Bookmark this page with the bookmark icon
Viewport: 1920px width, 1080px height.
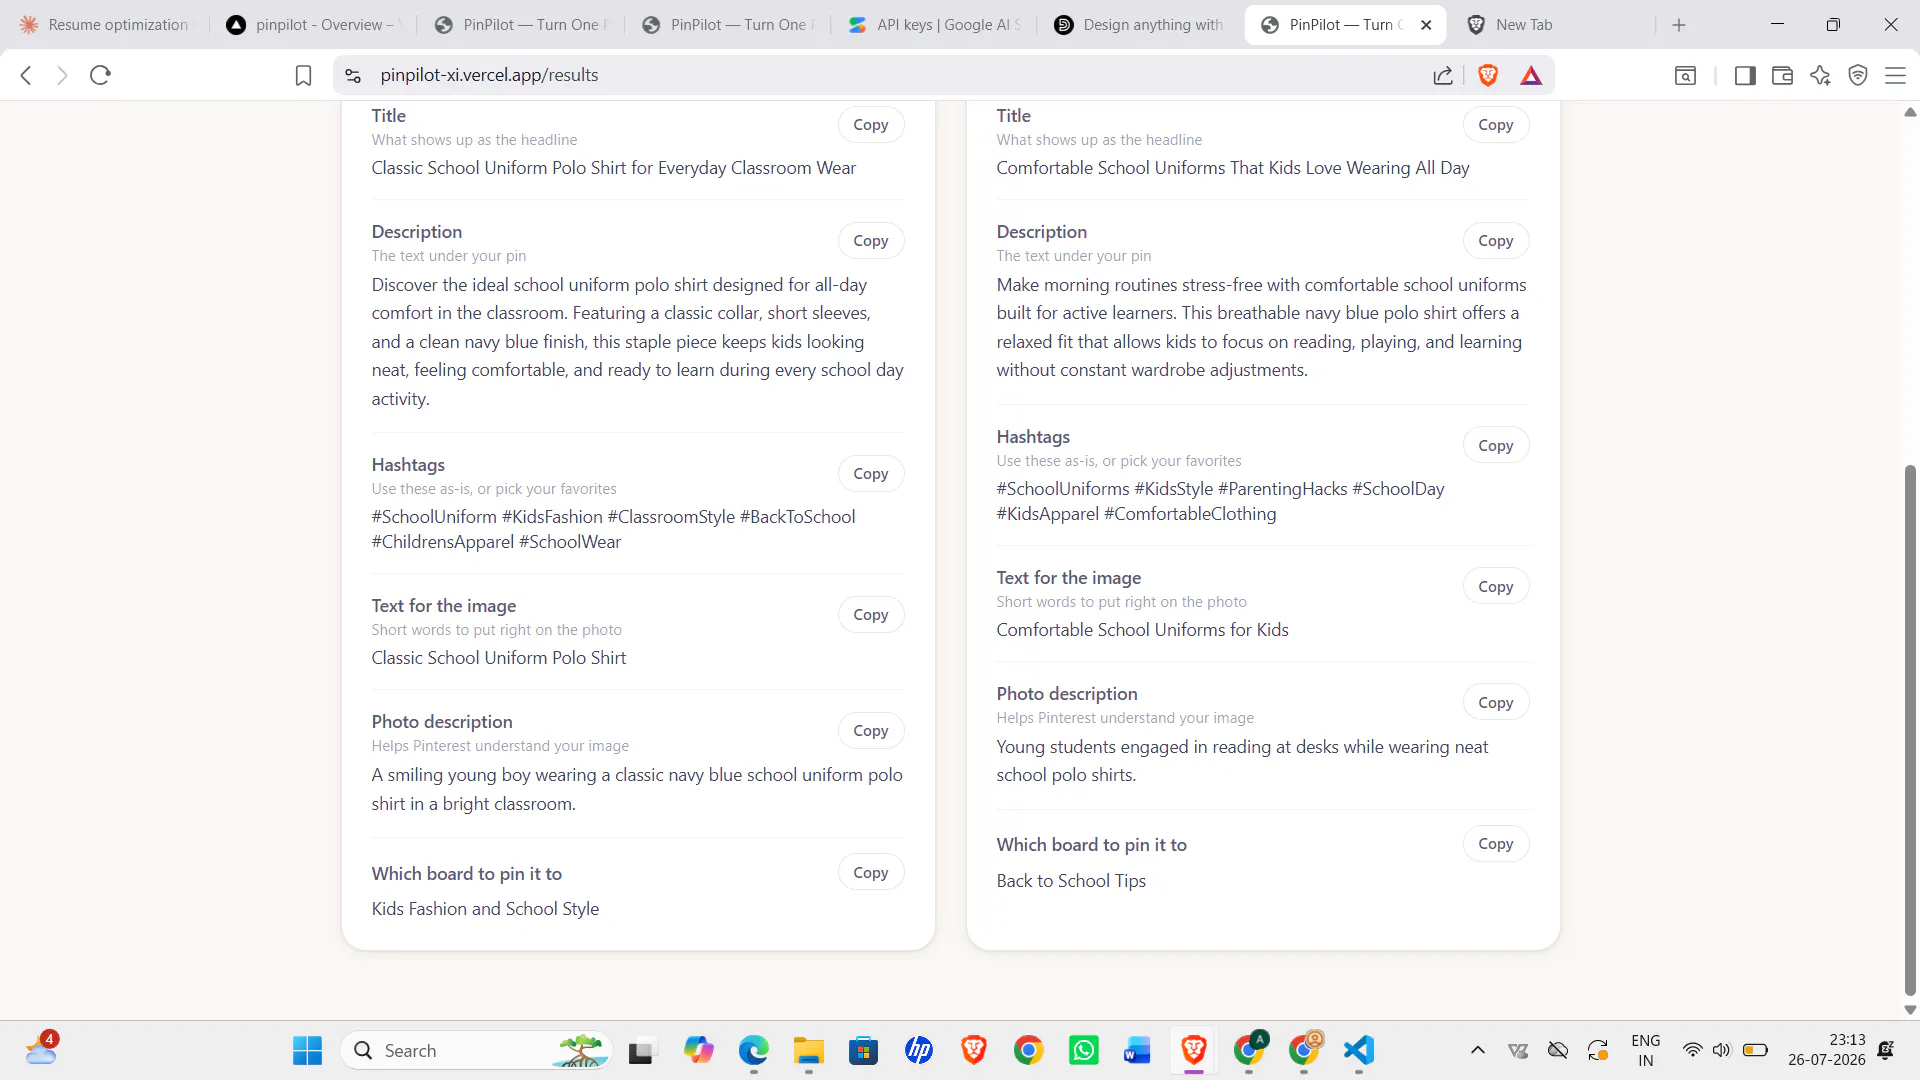point(303,75)
